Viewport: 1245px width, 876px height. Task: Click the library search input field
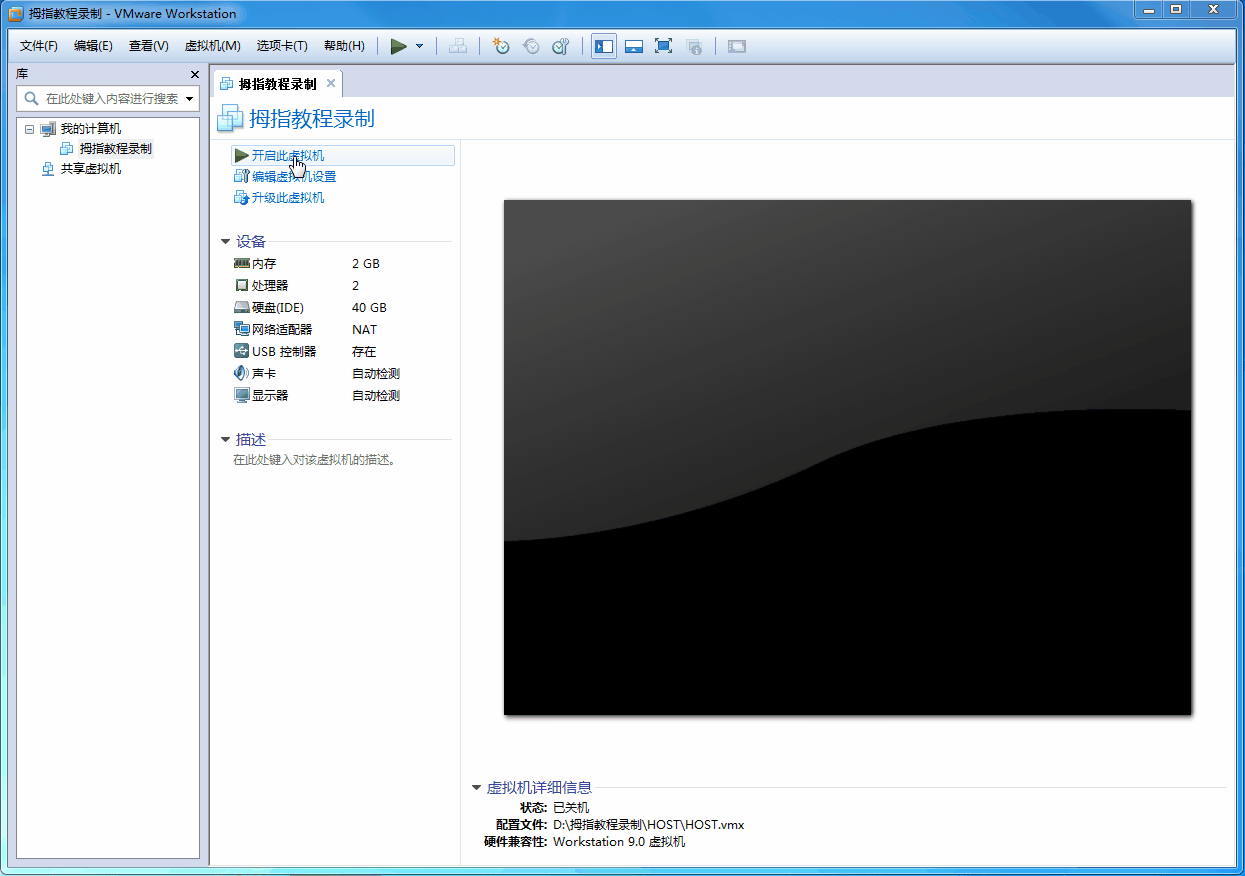(x=111, y=99)
